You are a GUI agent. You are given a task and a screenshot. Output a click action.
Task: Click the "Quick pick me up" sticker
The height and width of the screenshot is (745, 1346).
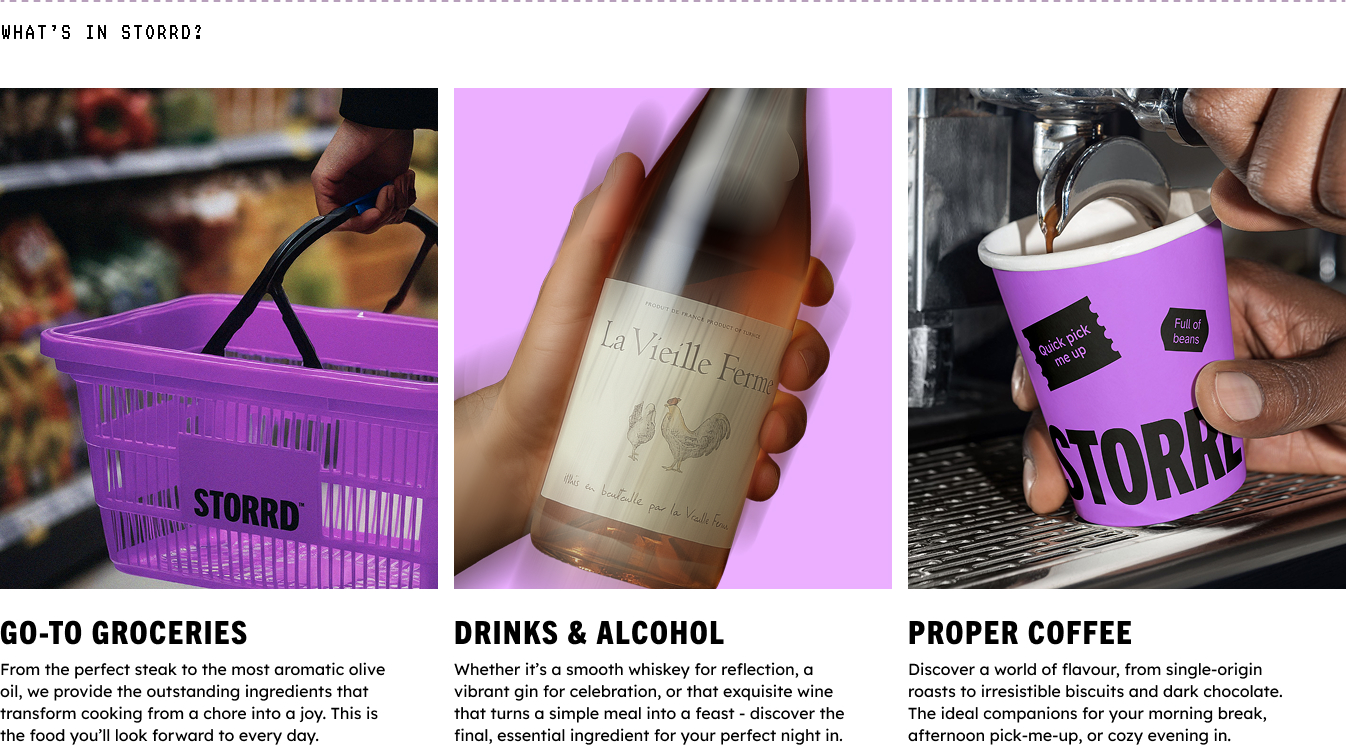1070,344
